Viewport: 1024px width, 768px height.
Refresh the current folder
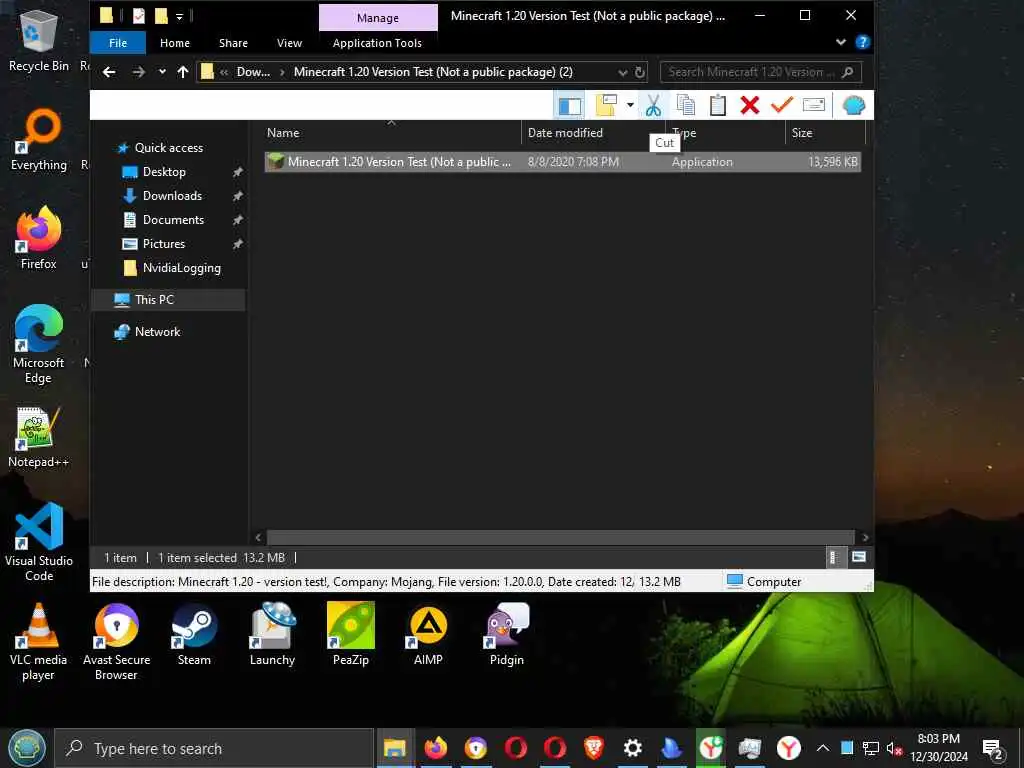(x=640, y=72)
